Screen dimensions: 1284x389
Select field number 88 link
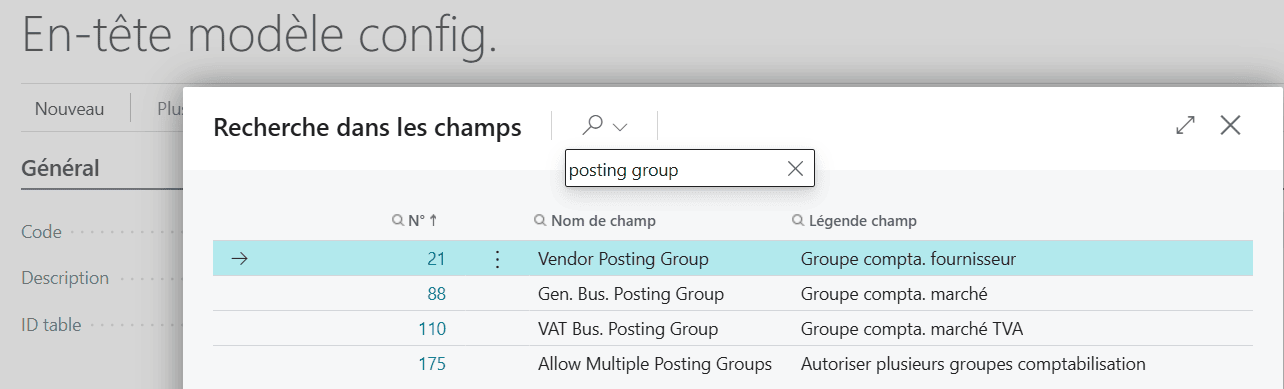pos(436,294)
